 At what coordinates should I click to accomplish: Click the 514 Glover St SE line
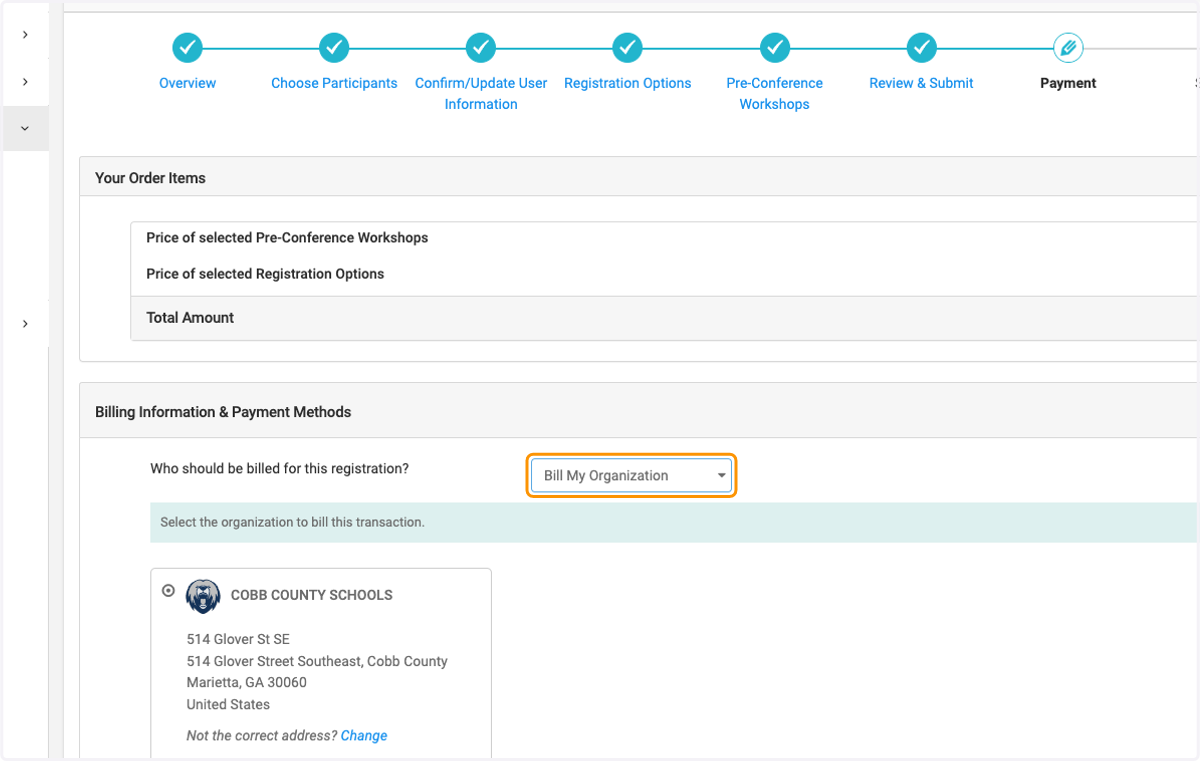coord(238,639)
